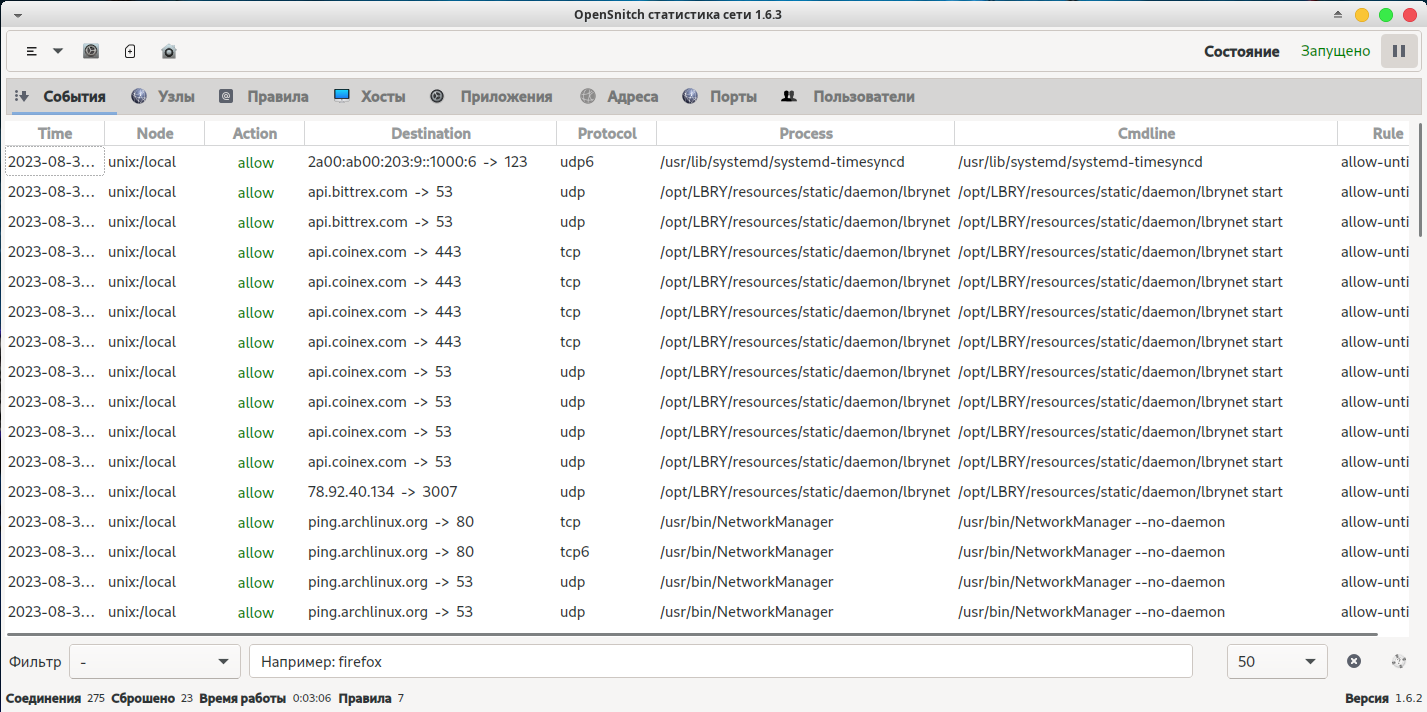The height and width of the screenshot is (712, 1427).
Task: Open the Хосты tab
Action: 370,97
